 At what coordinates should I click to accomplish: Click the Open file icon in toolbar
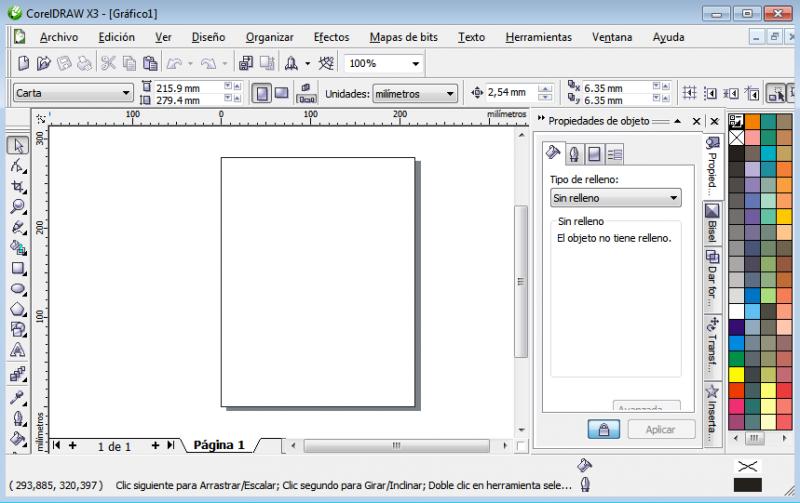[x=43, y=63]
